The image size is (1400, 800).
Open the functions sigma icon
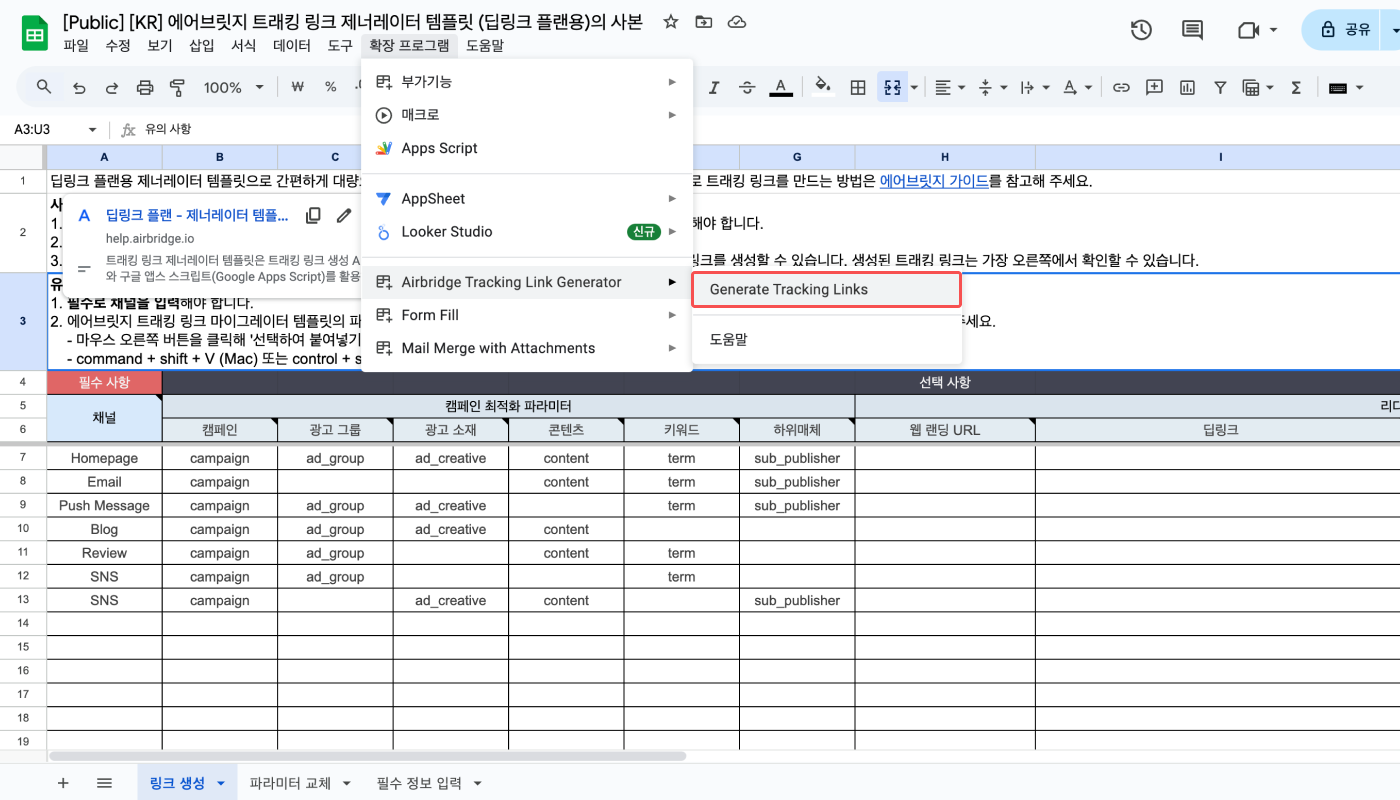click(1297, 88)
